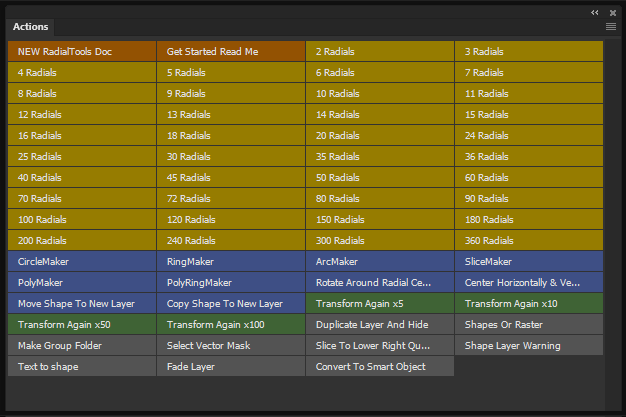Choose 7 Radials action
626x417 pixels.
point(529,72)
